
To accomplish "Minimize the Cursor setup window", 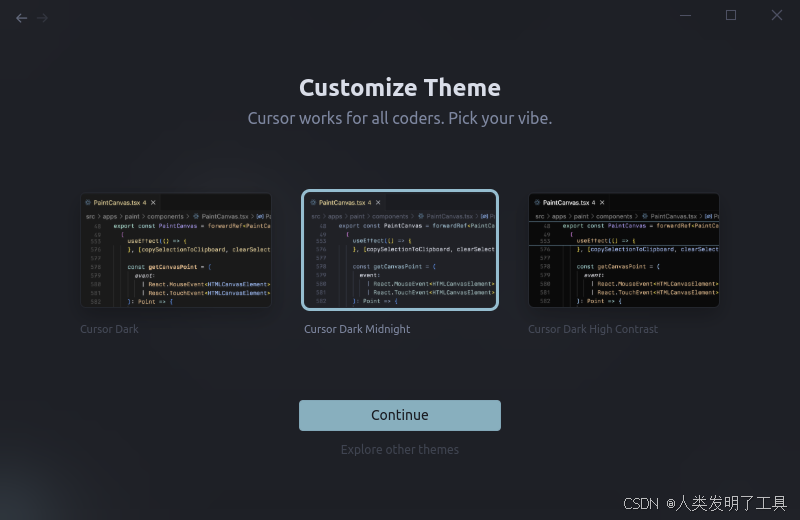I will (x=686, y=15).
